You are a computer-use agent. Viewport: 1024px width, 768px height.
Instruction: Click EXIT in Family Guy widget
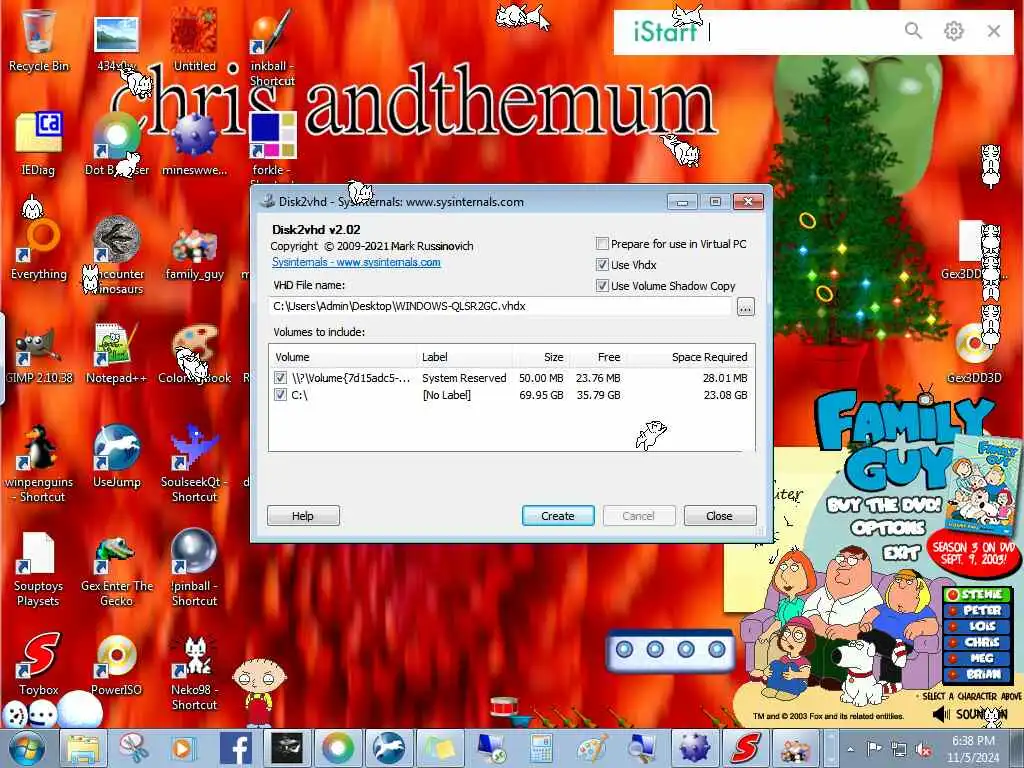coord(901,553)
